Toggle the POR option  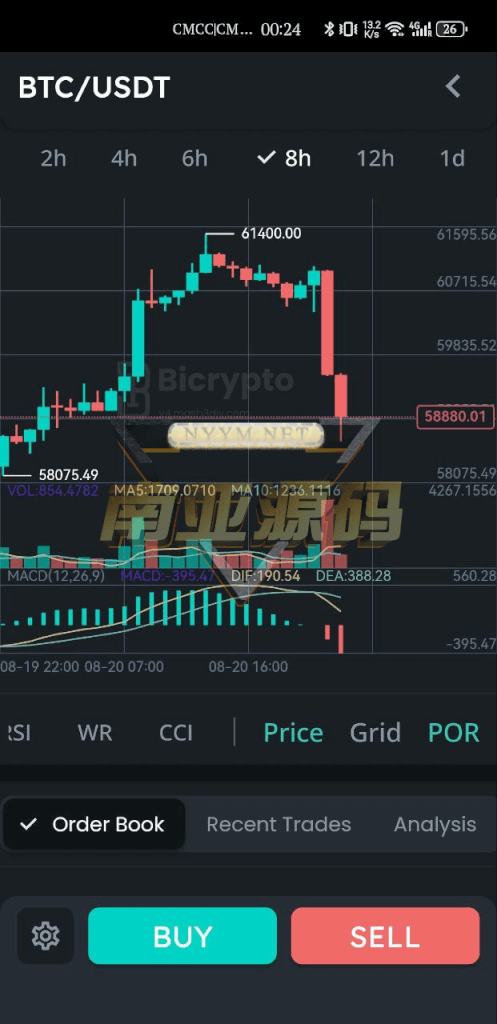point(454,733)
